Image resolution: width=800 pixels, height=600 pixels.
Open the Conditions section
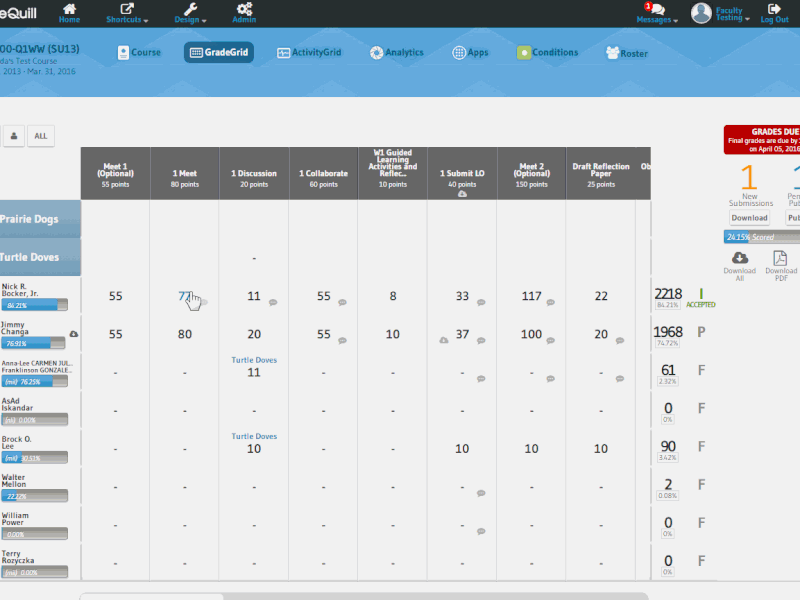point(548,52)
